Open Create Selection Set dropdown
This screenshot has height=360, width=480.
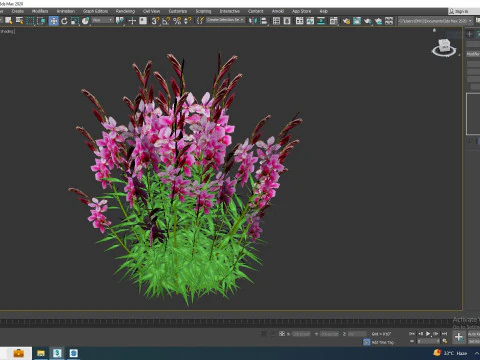225,20
